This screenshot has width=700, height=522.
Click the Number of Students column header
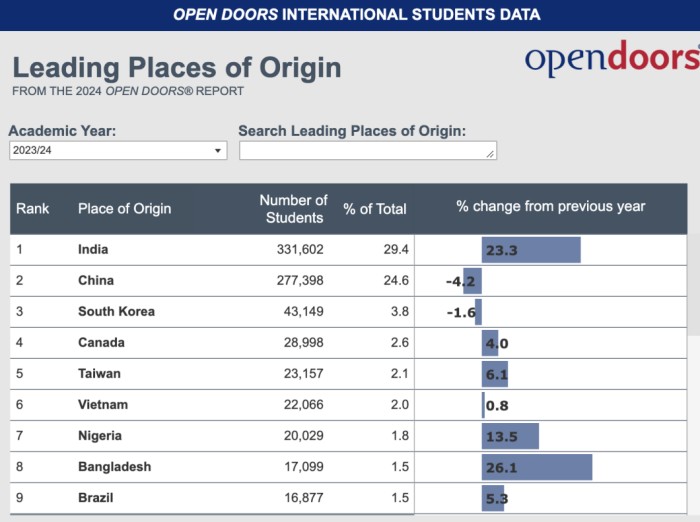coord(293,208)
